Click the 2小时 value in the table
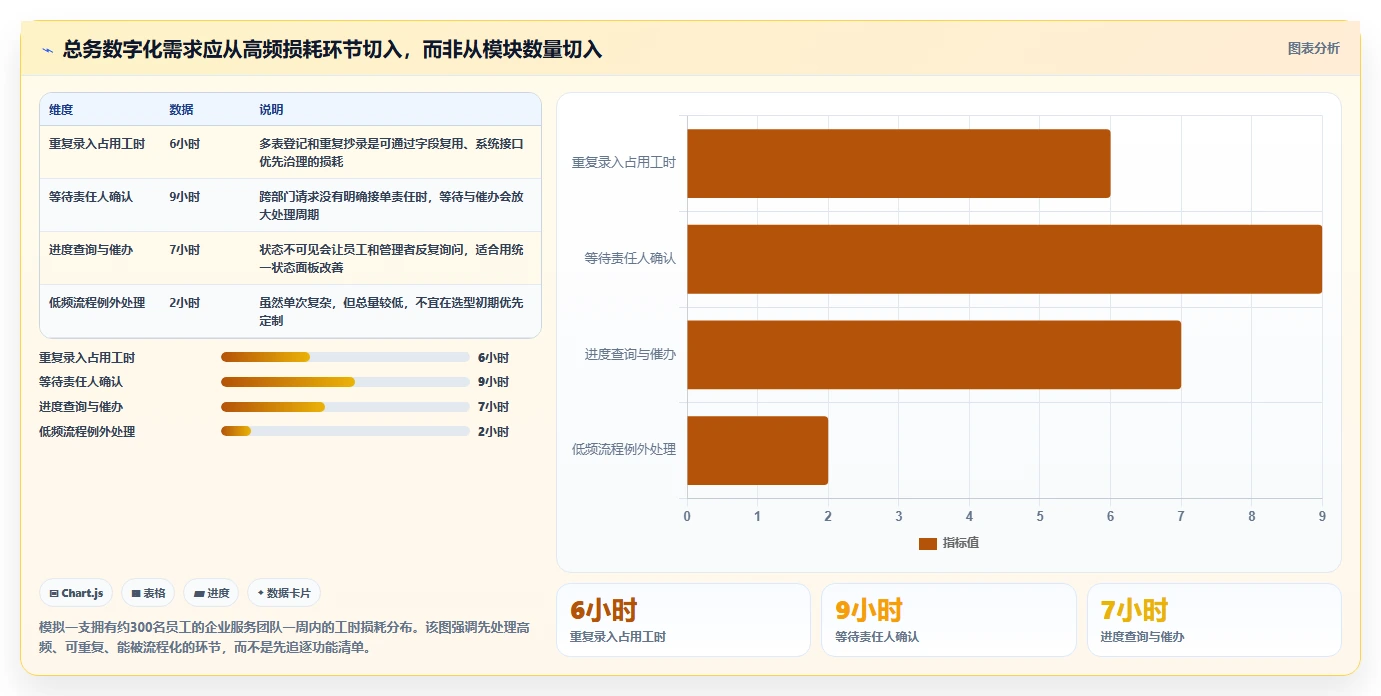The height and width of the screenshot is (696, 1381). (x=184, y=303)
